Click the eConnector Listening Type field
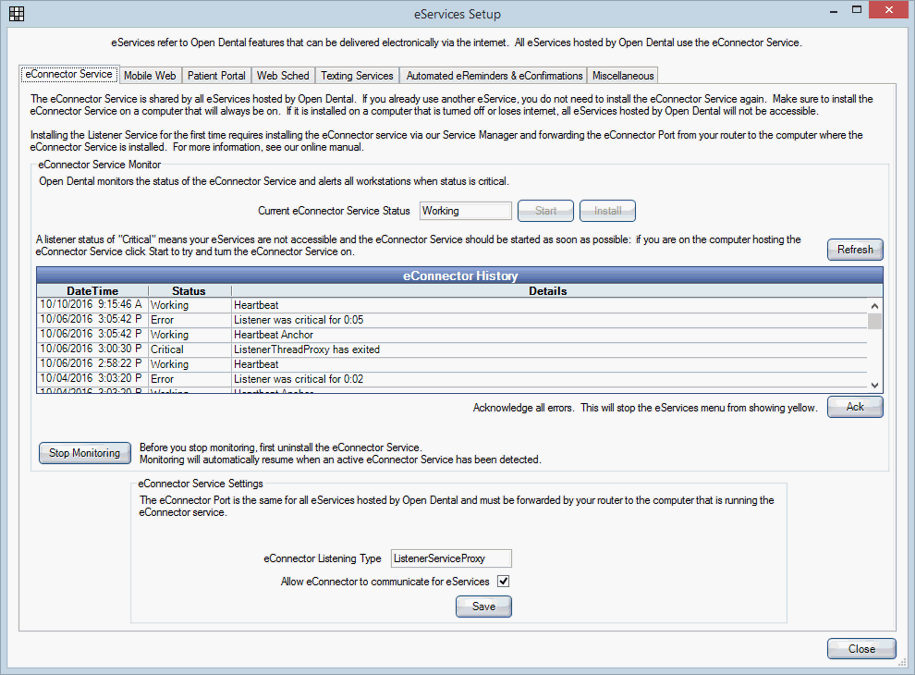The image size is (915, 675). 451,558
